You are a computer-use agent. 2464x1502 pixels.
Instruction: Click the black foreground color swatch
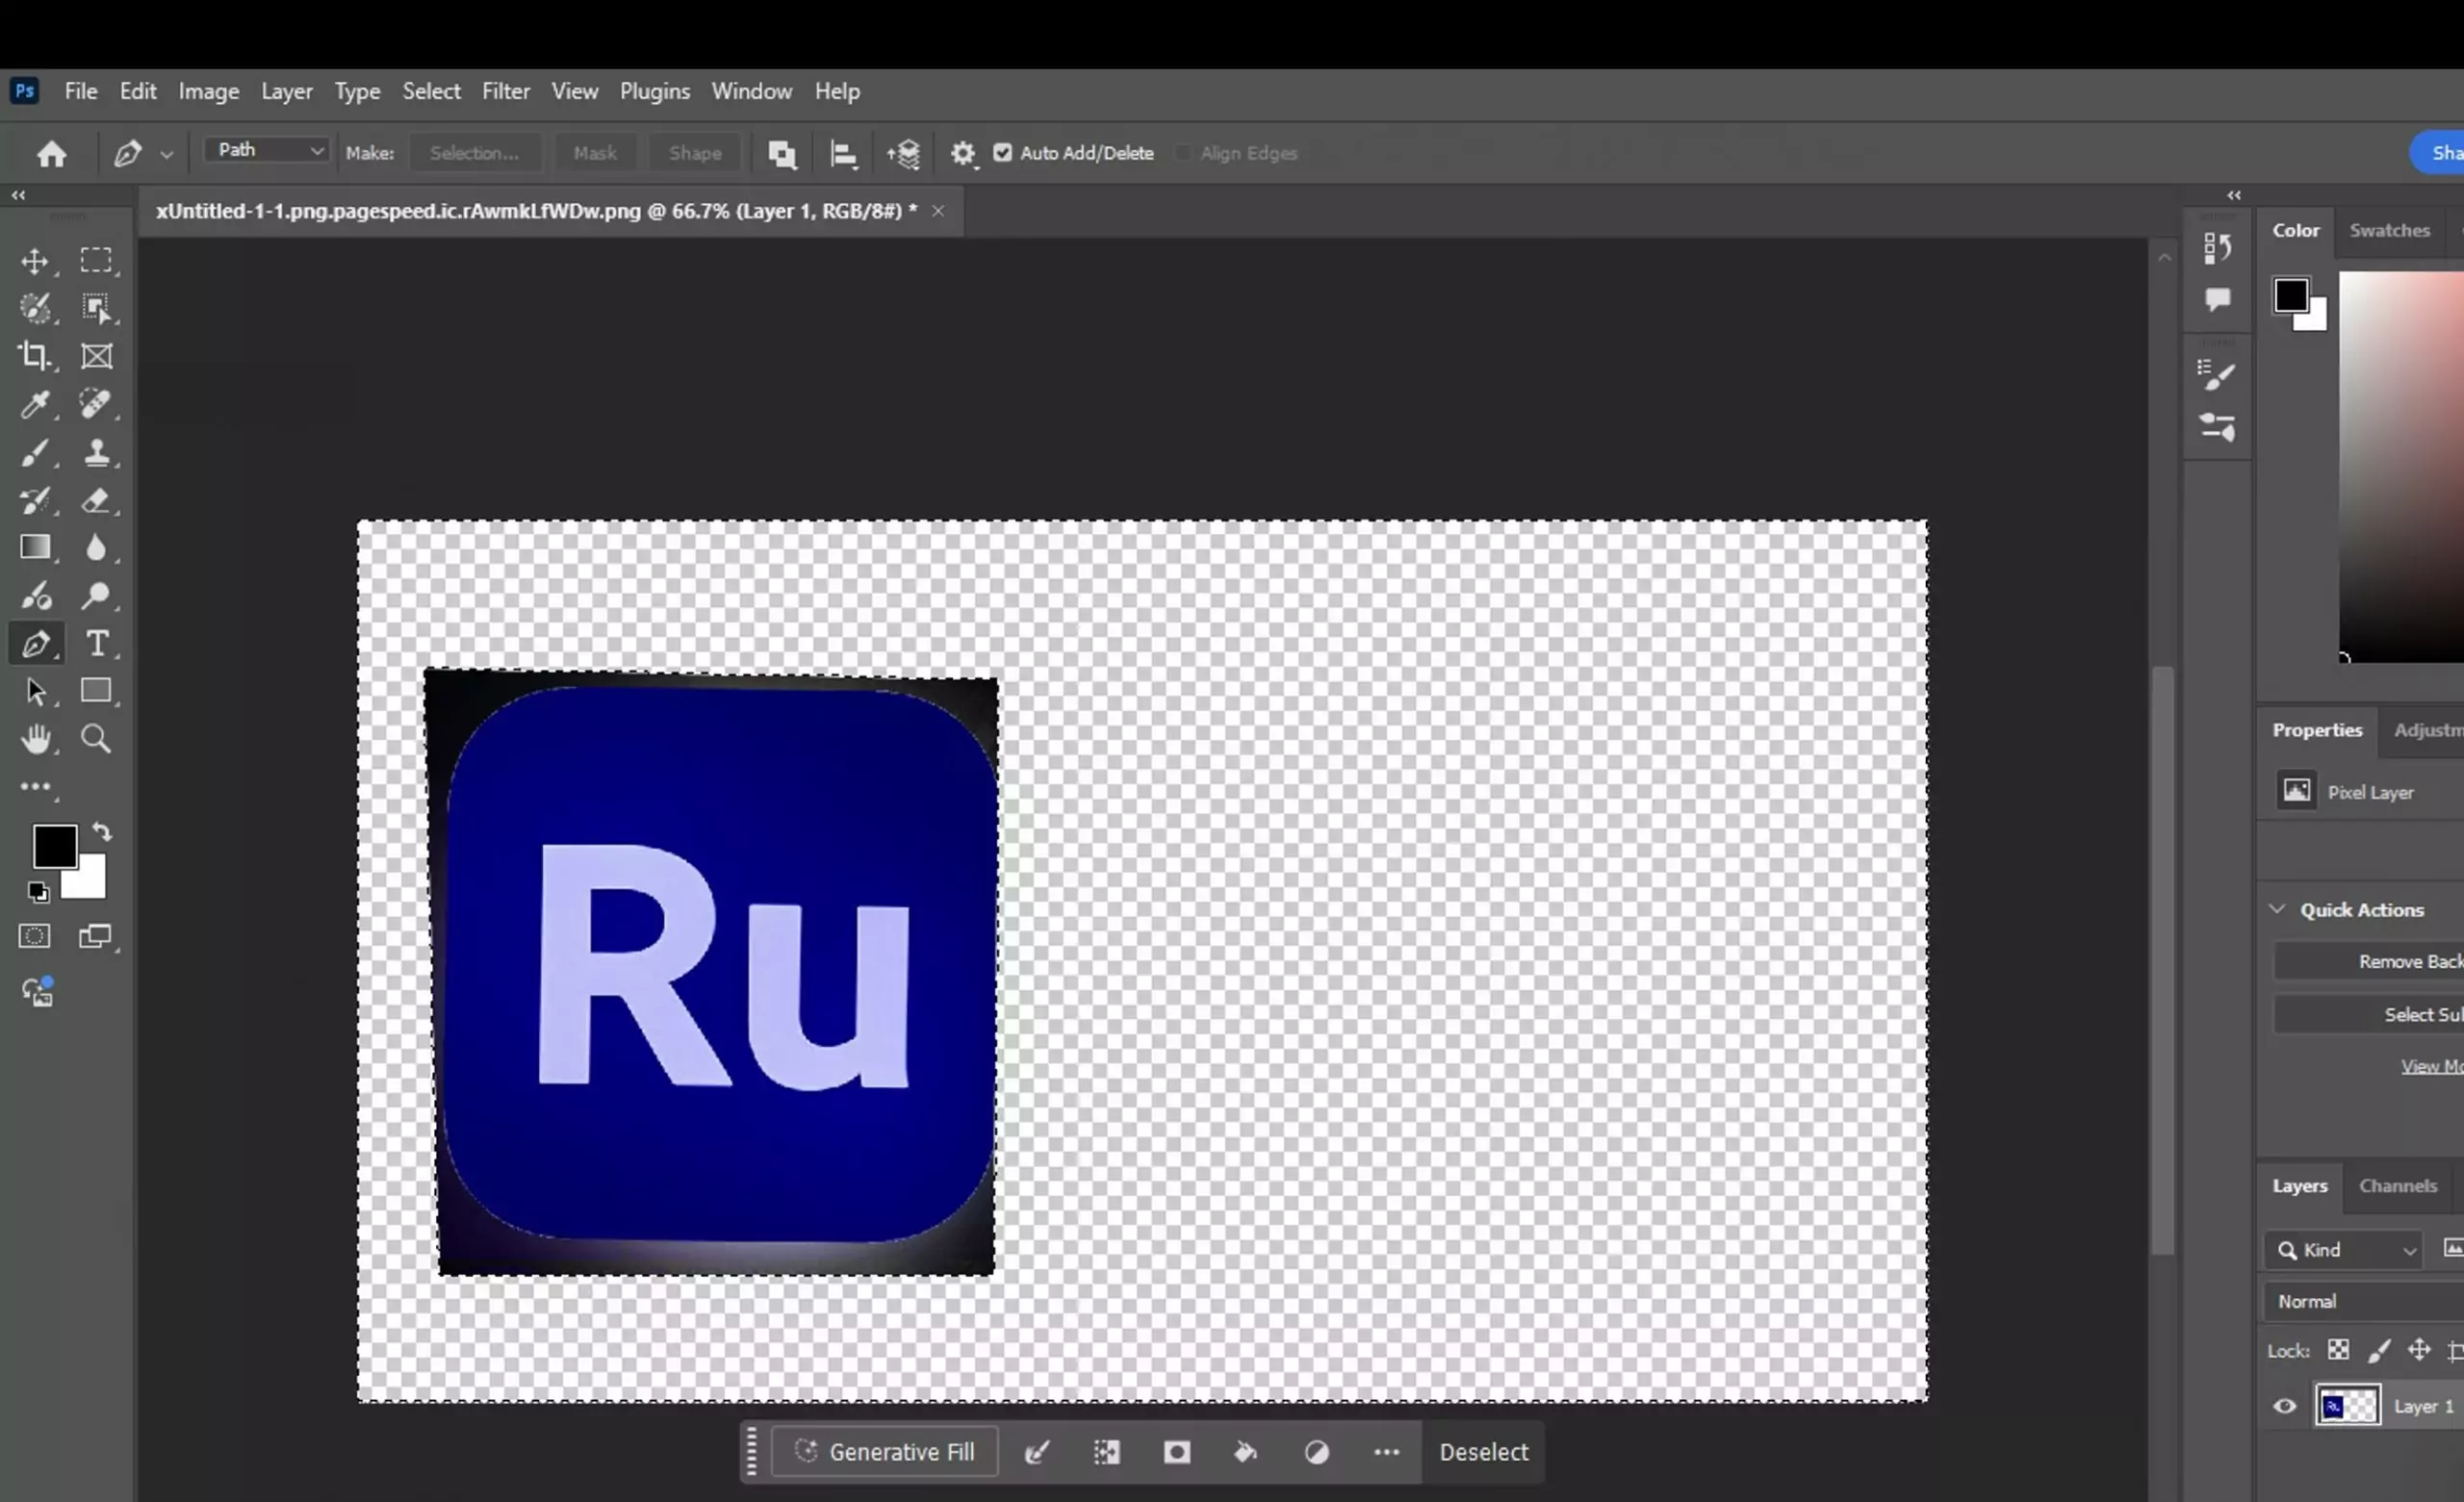[54, 846]
